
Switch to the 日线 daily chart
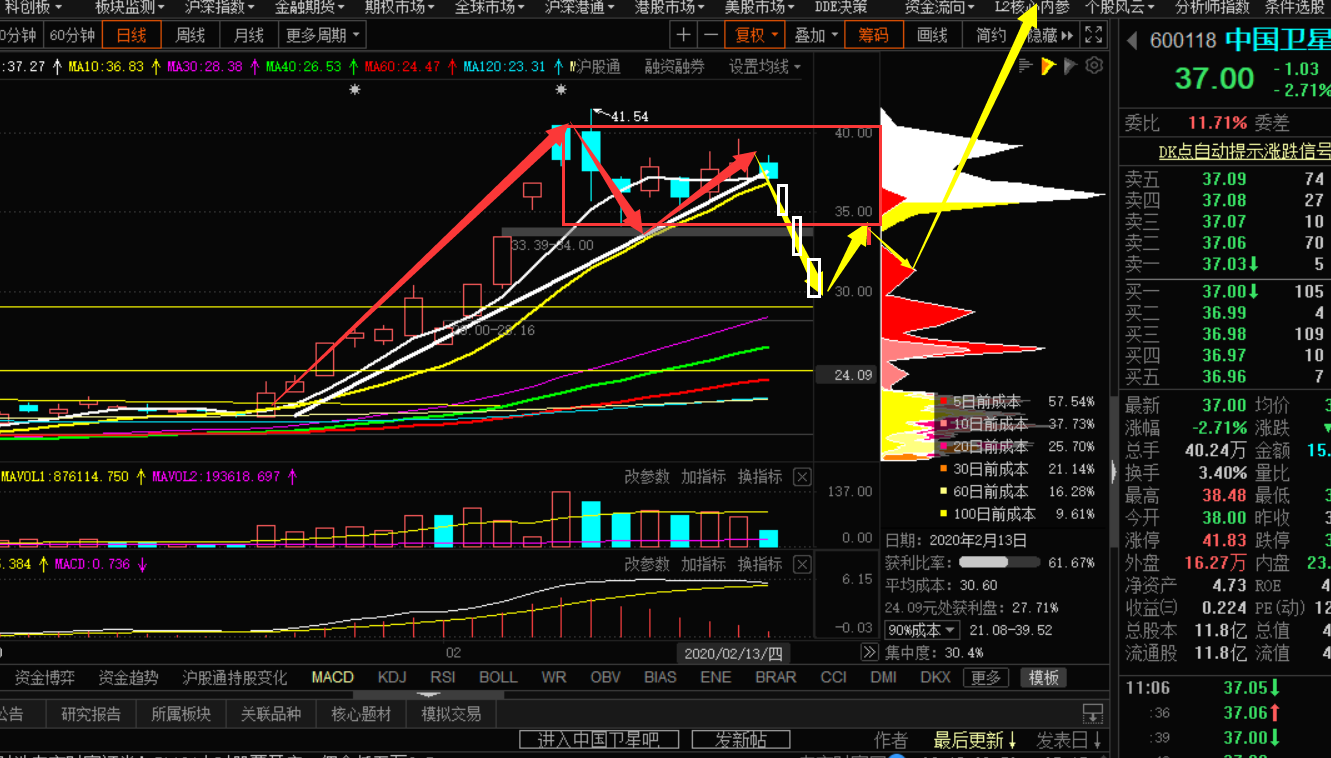click(131, 35)
